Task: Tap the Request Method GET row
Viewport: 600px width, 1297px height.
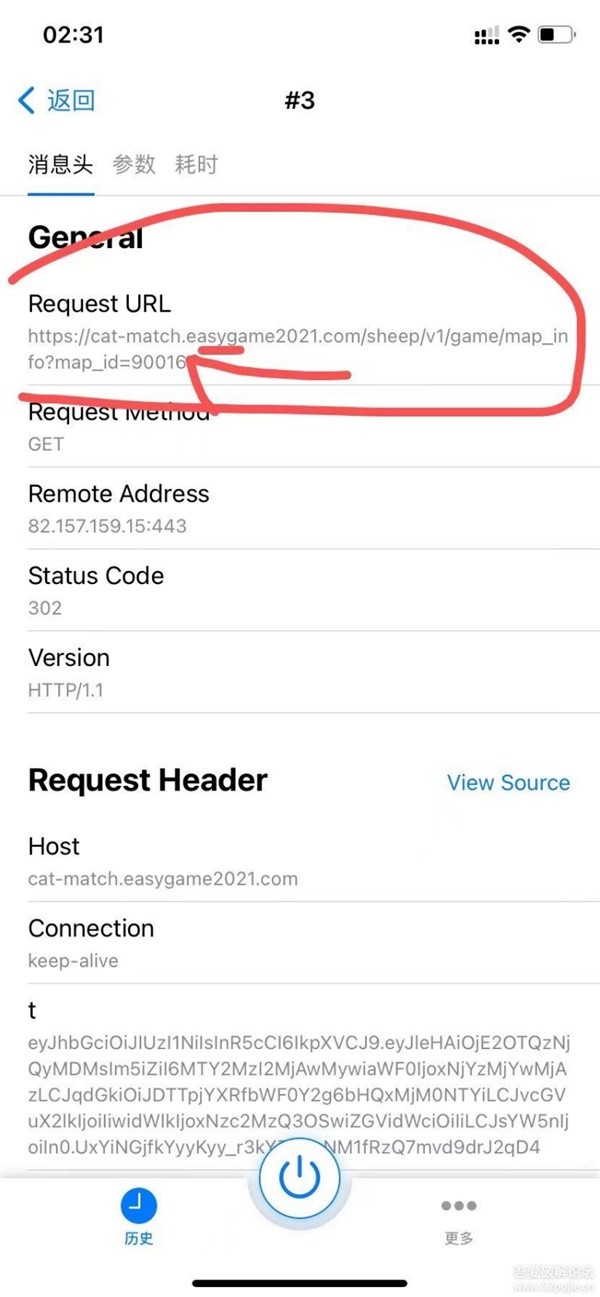Action: point(300,427)
